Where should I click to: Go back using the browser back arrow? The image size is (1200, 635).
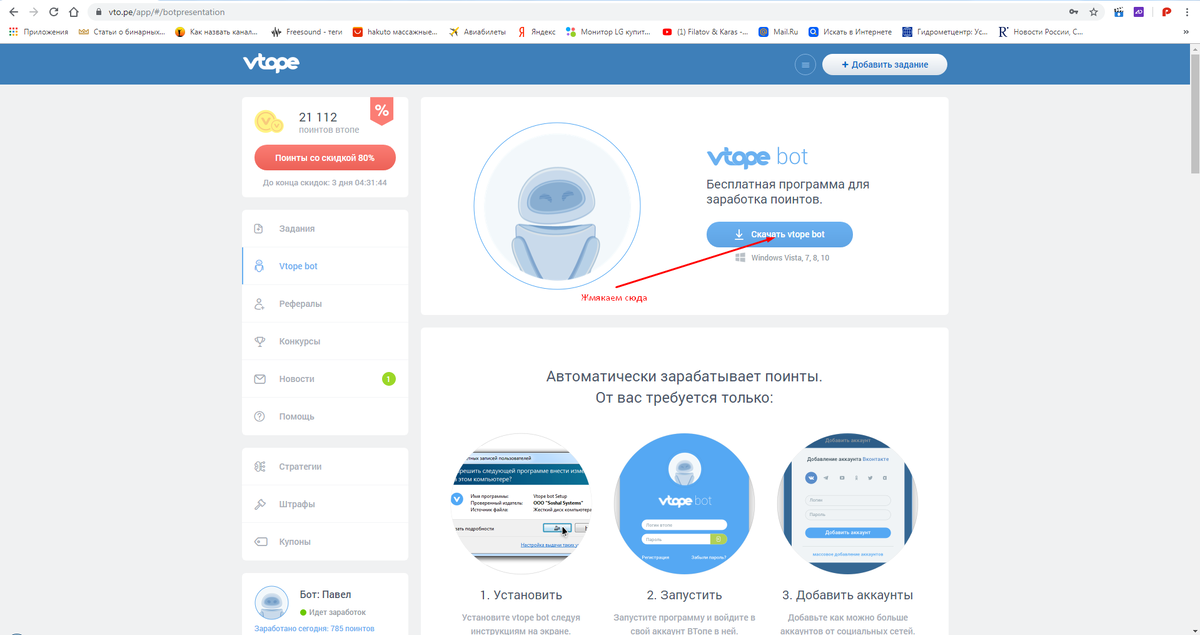click(x=13, y=12)
